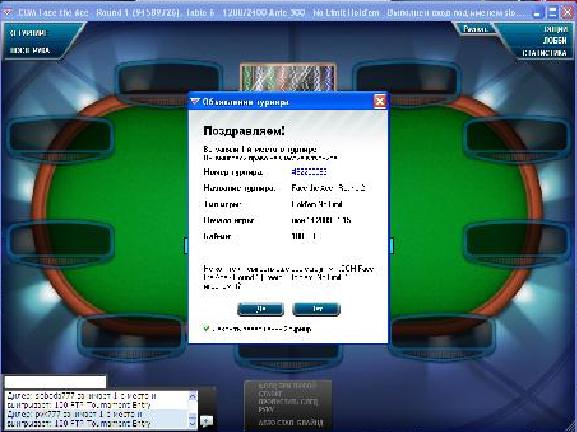Open the blue tournament number link
The height and width of the screenshot is (432, 577).
click(309, 172)
